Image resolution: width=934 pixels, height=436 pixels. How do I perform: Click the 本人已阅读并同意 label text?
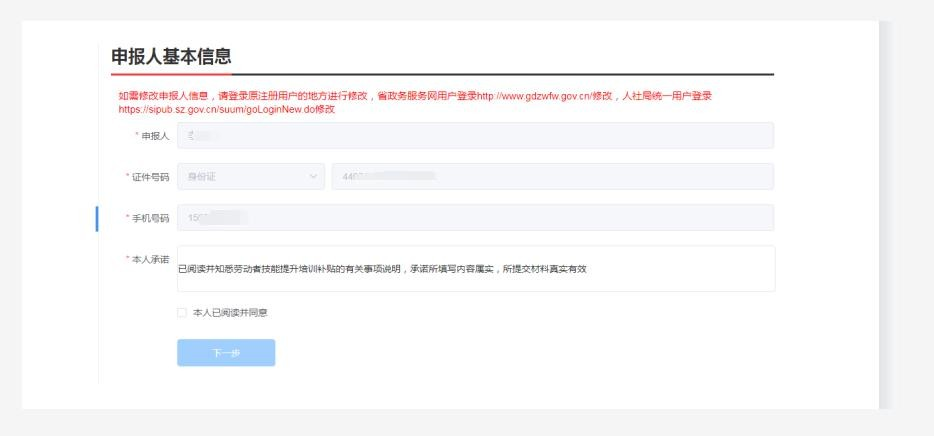coord(231,313)
